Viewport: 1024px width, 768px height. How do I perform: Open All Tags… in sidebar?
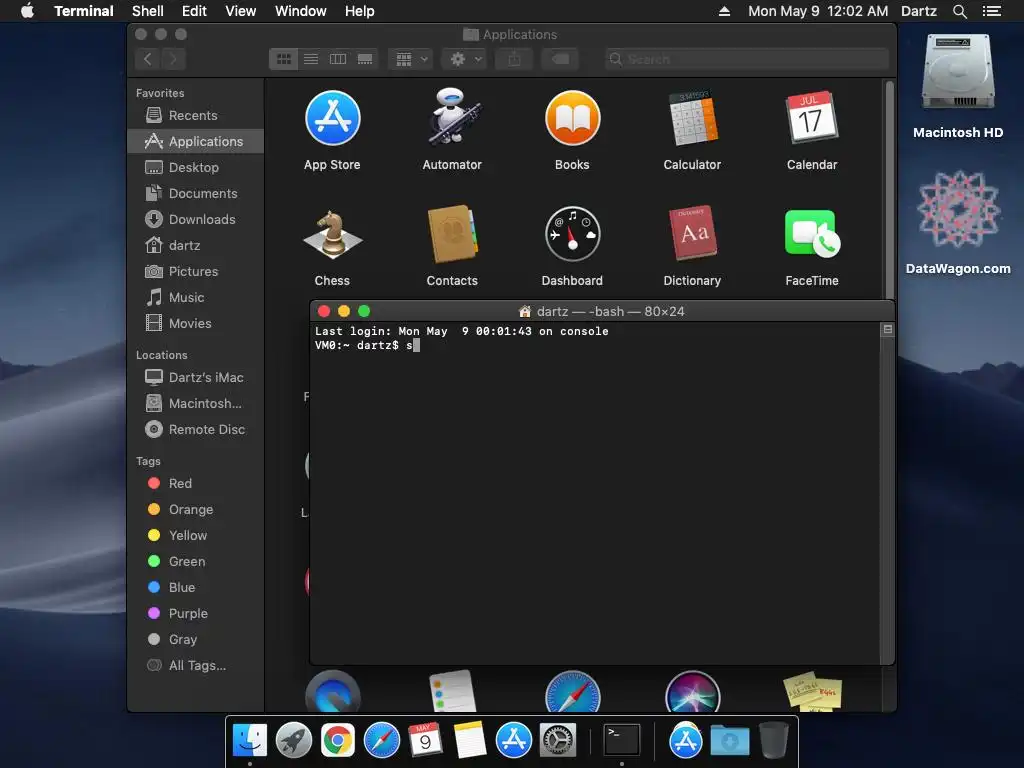click(x=195, y=666)
